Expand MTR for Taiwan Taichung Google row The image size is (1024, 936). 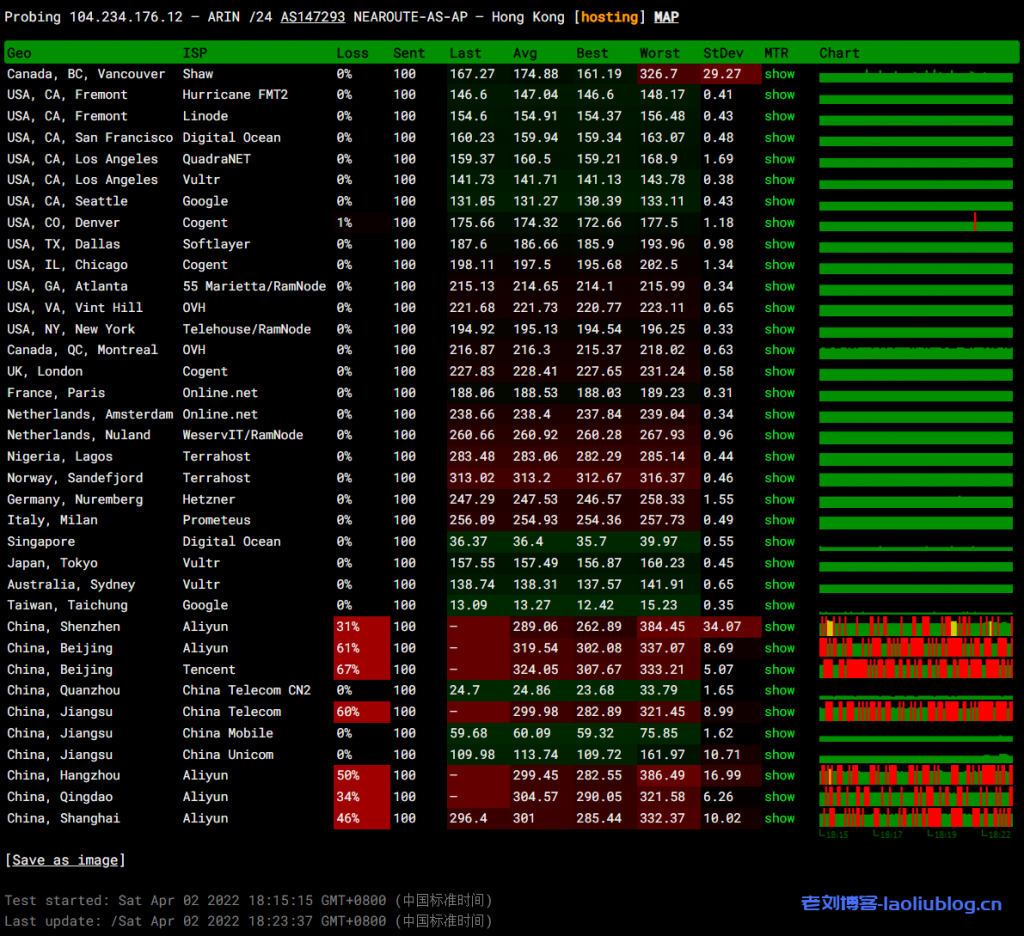779,605
